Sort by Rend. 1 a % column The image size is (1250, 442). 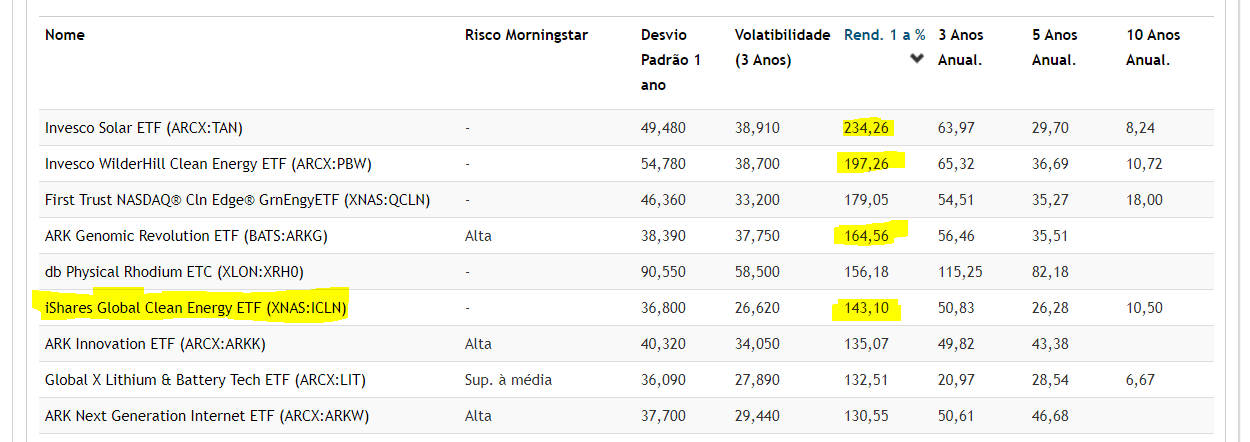pyautogui.click(x=884, y=35)
